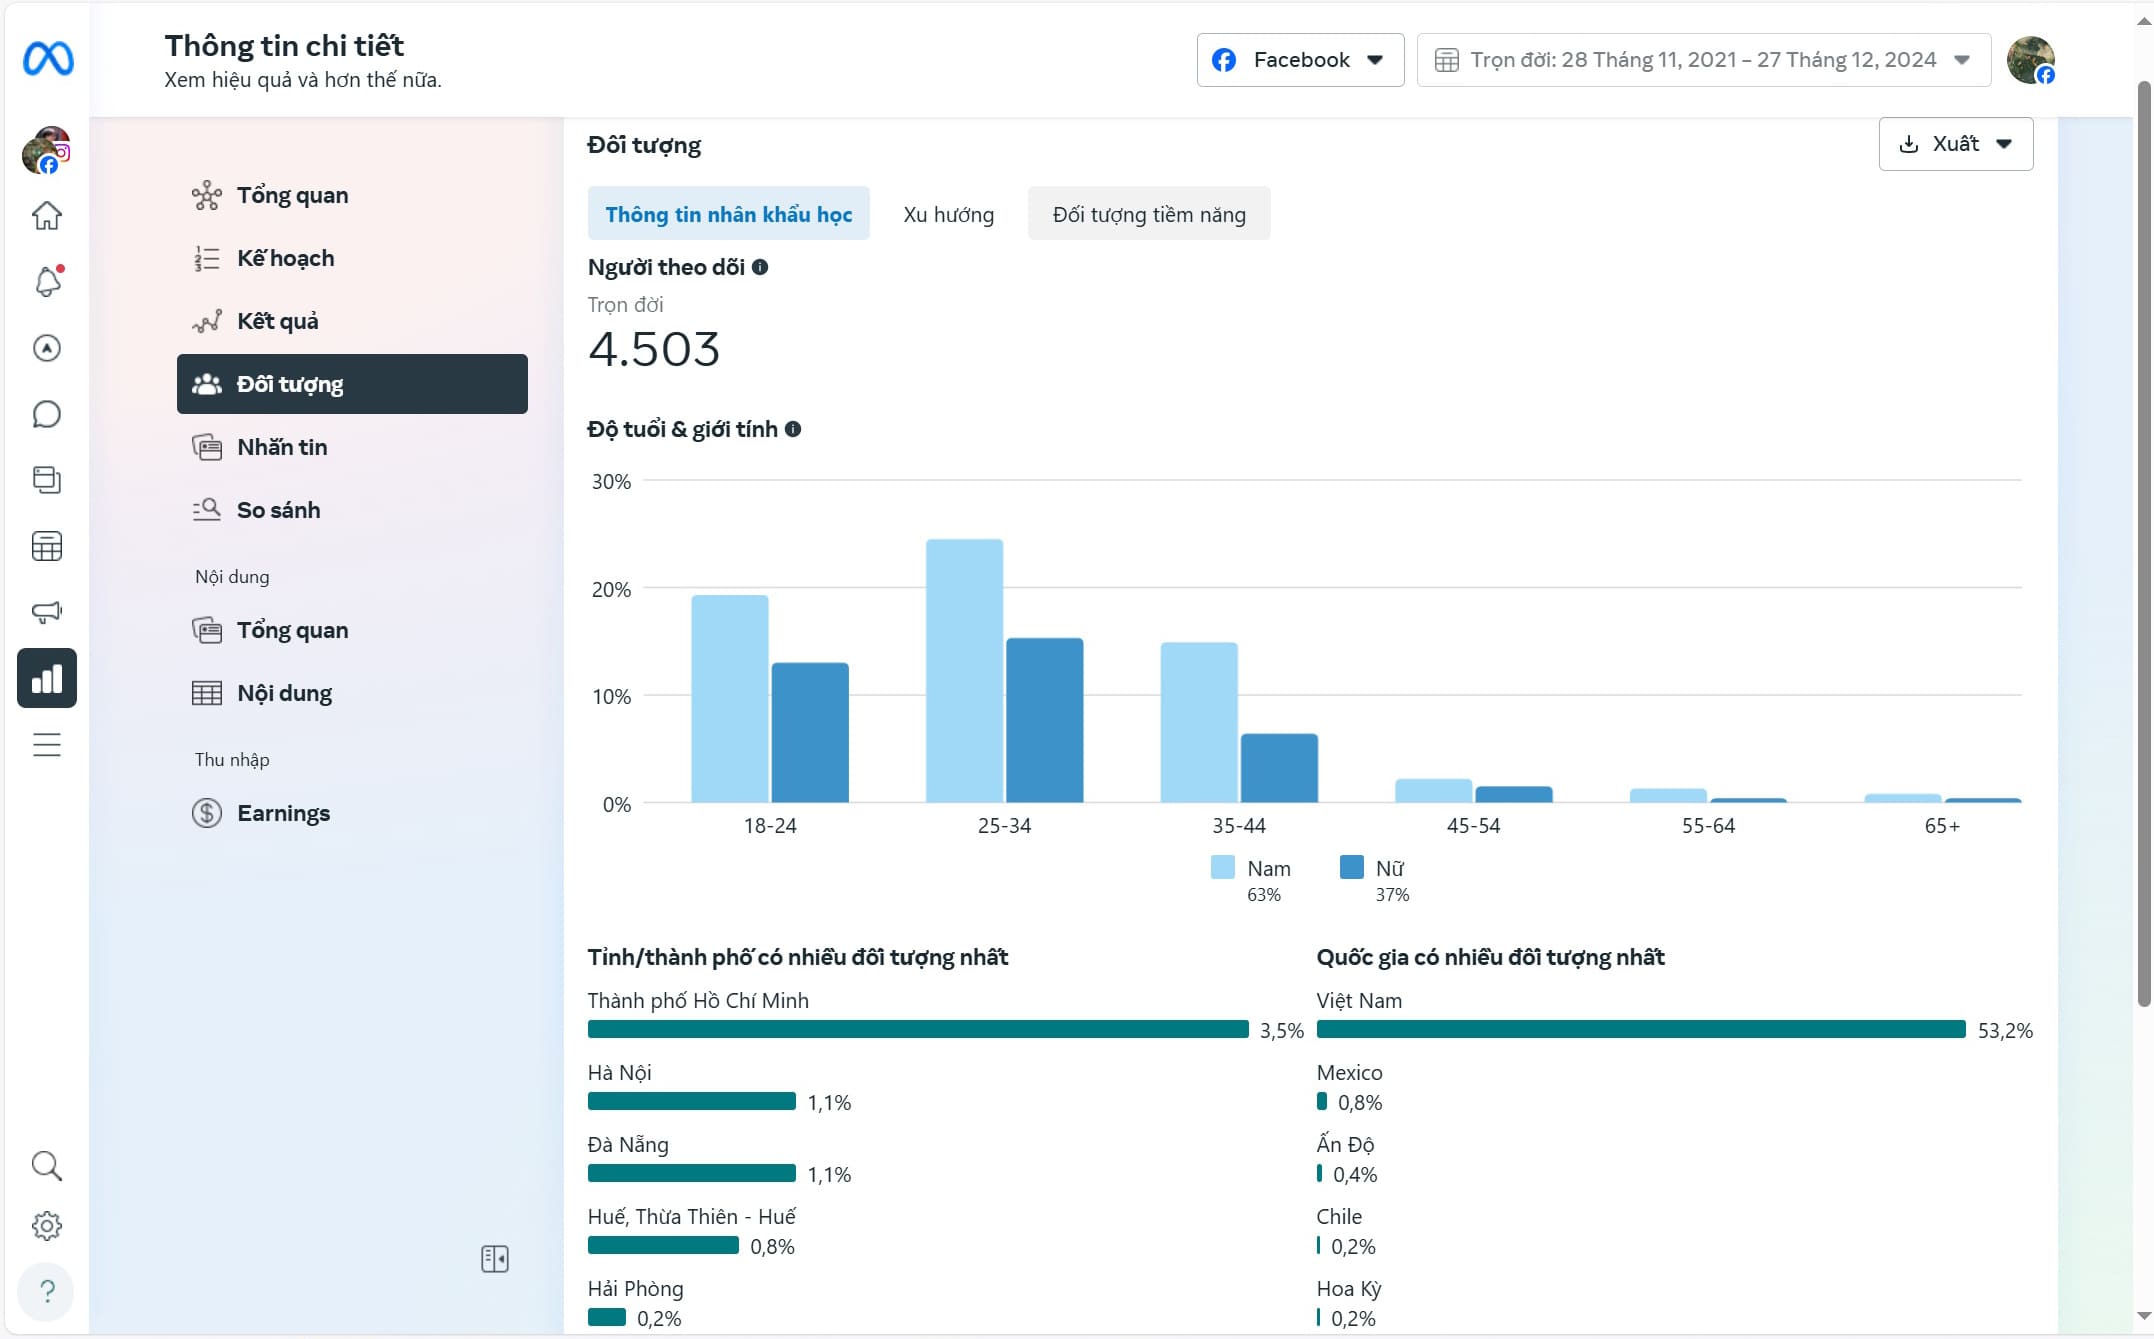Open the Meta logo home

tap(48, 59)
